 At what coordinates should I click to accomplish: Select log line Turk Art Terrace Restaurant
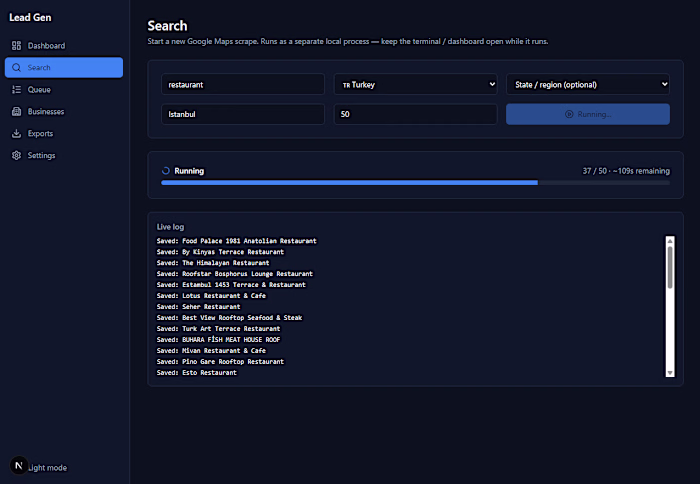218,329
